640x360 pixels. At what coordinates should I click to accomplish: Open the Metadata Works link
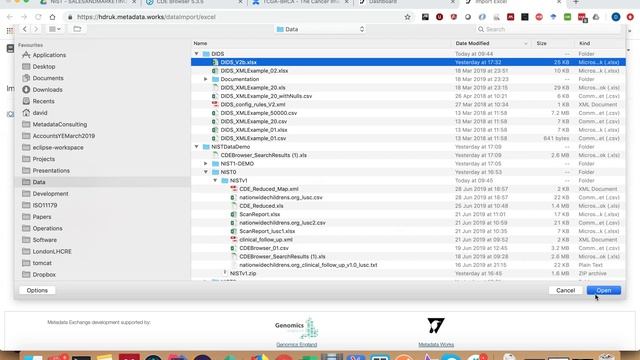tap(436, 344)
